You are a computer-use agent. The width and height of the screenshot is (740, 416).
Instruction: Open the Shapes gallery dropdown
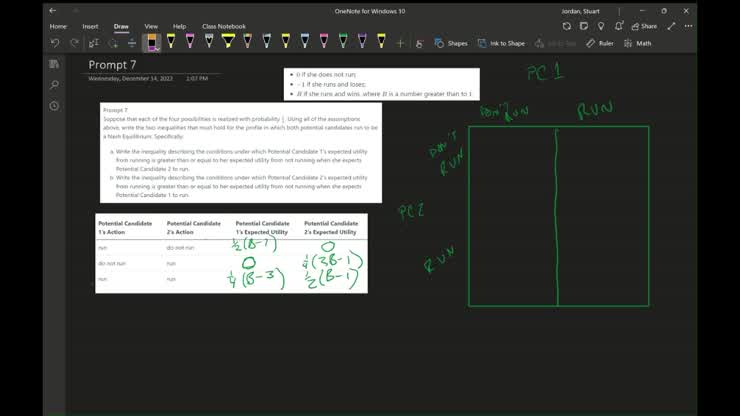click(451, 43)
